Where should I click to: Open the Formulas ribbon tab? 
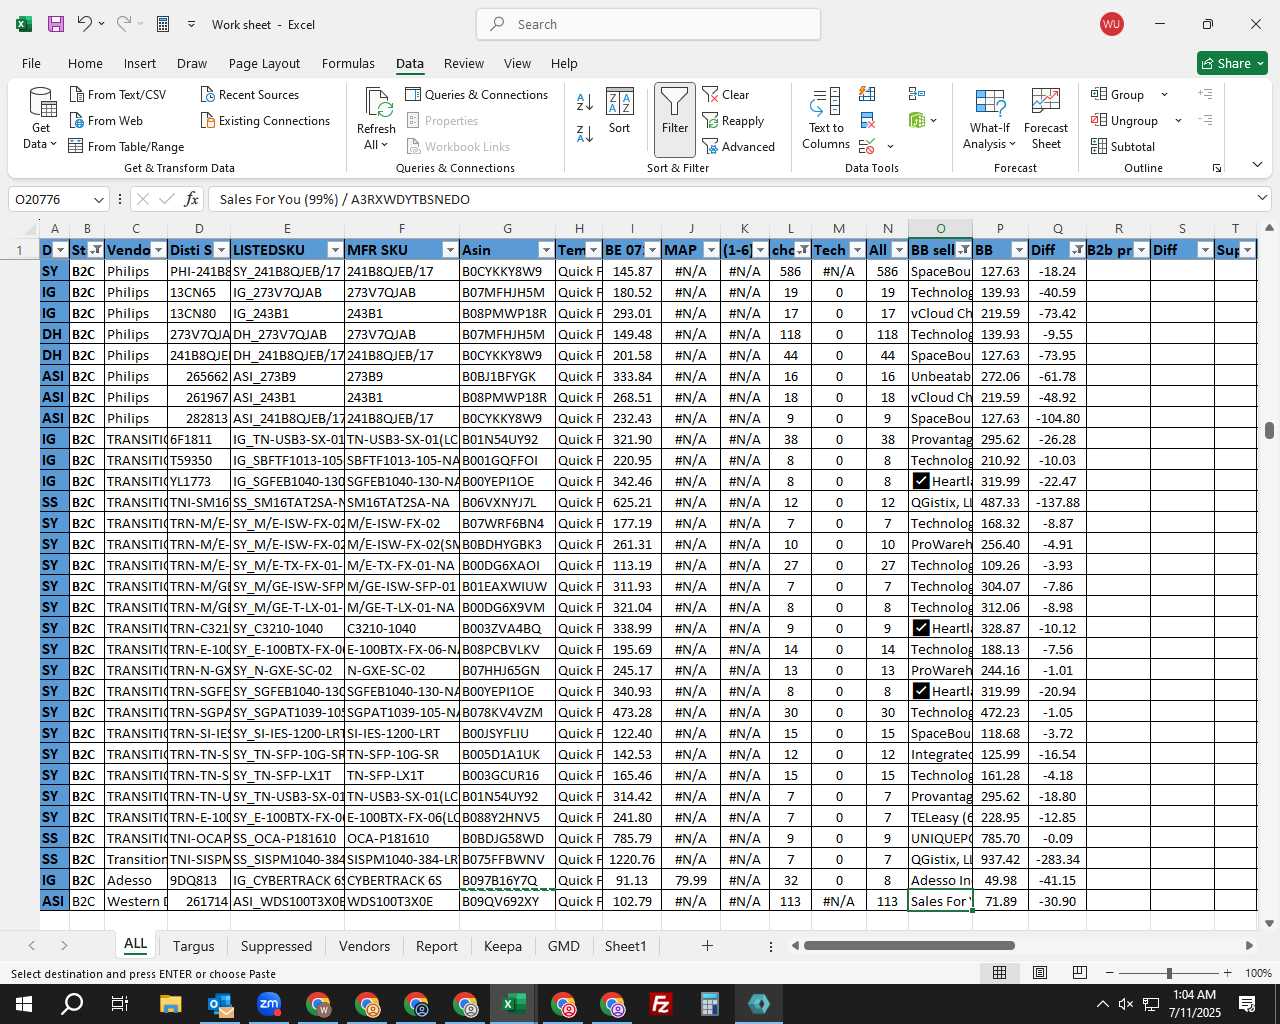click(x=348, y=63)
